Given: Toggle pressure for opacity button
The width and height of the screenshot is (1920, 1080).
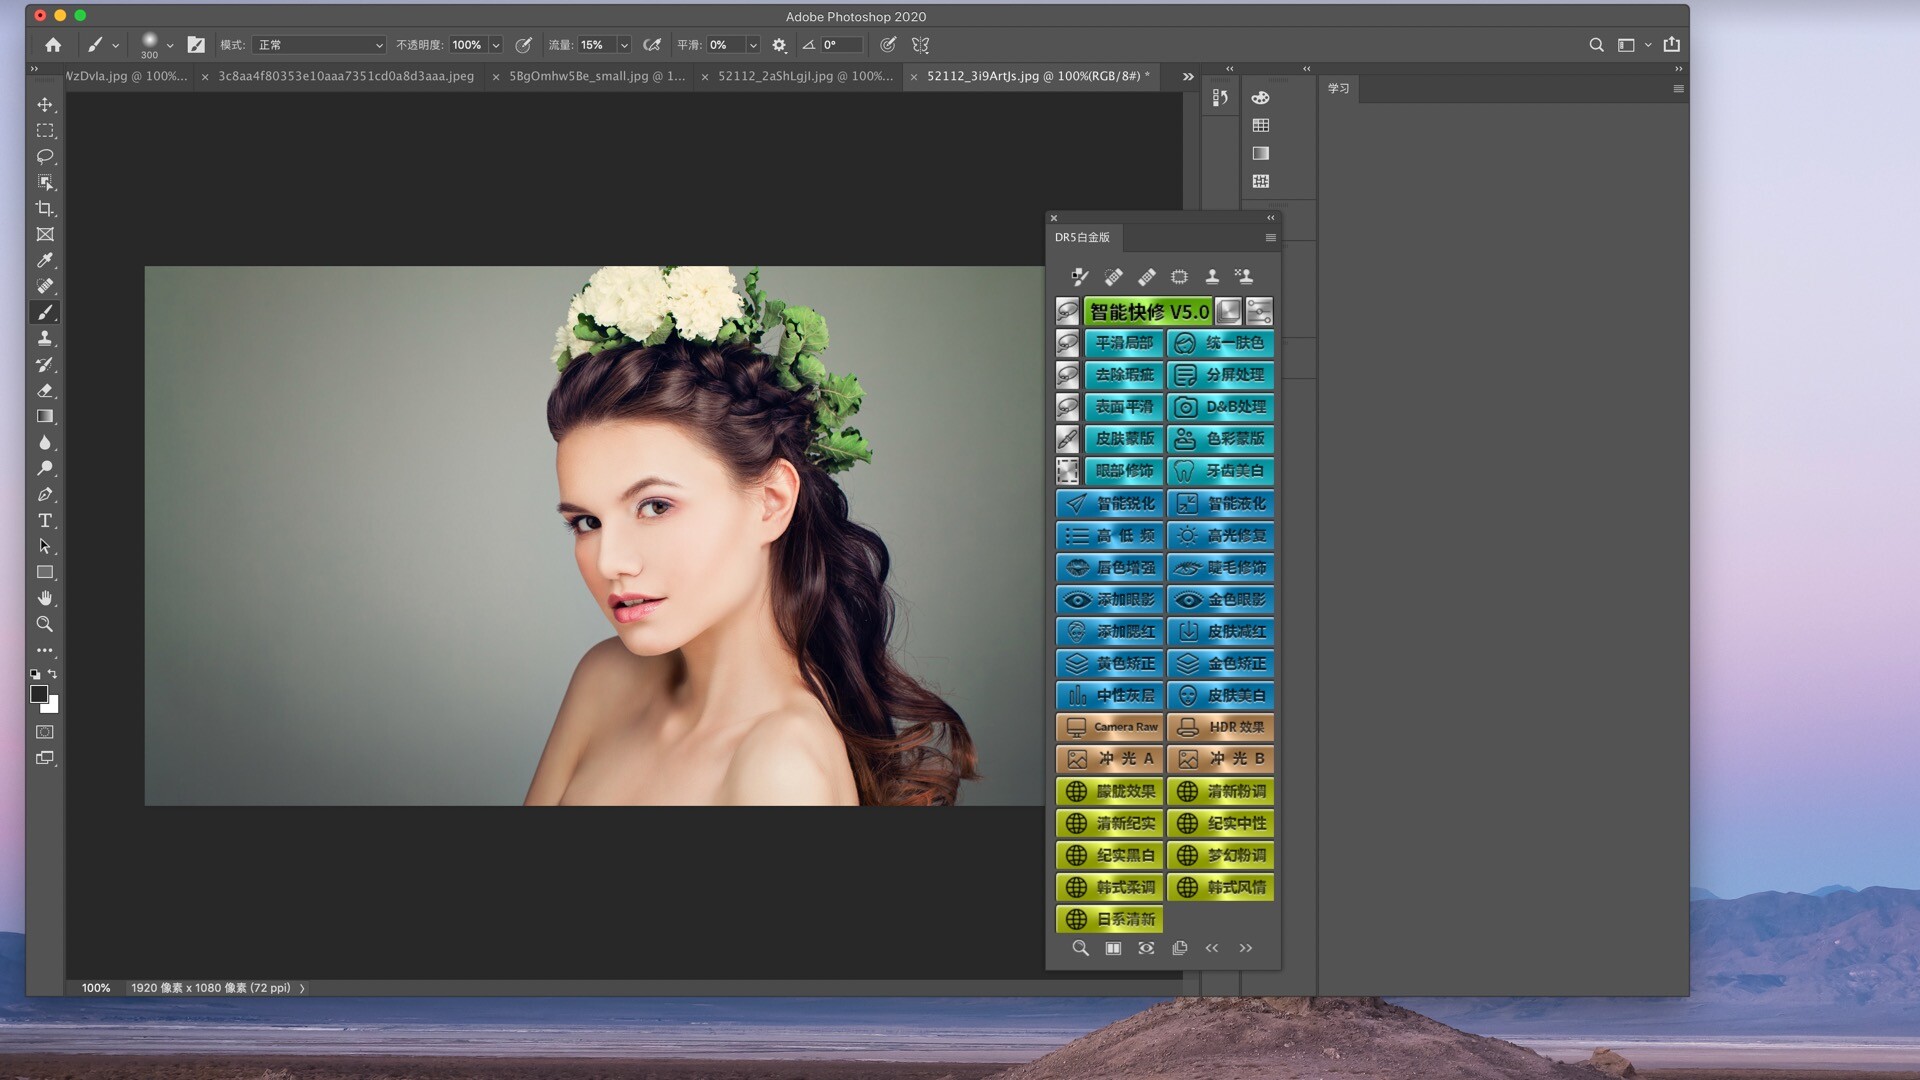Looking at the screenshot, I should coord(523,45).
